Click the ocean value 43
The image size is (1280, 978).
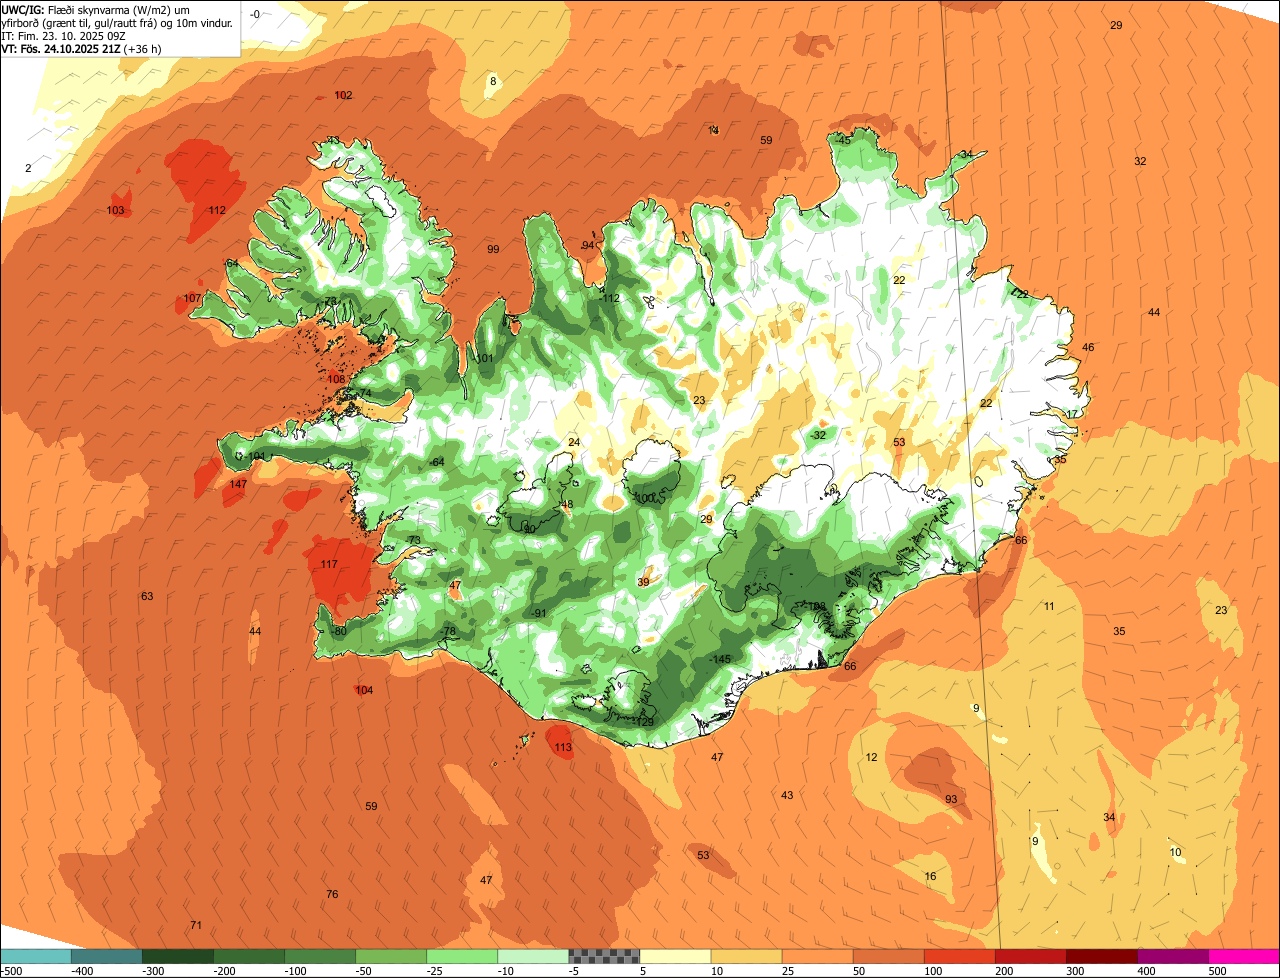click(787, 795)
